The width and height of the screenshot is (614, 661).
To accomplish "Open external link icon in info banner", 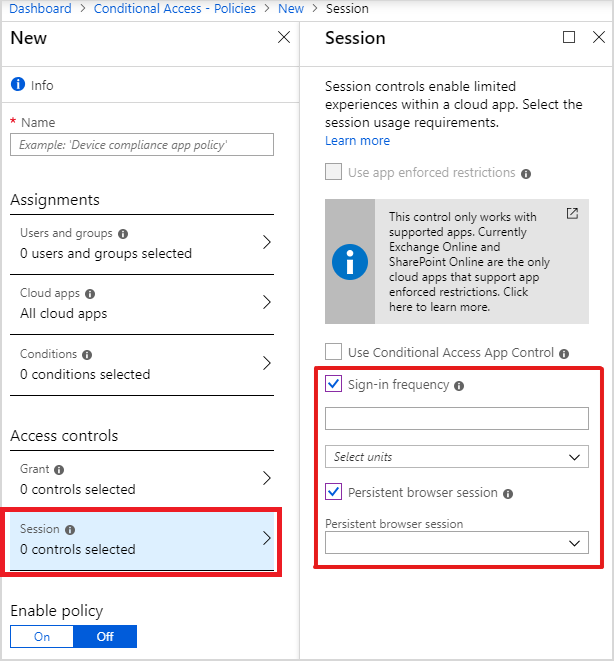I will tap(572, 213).
